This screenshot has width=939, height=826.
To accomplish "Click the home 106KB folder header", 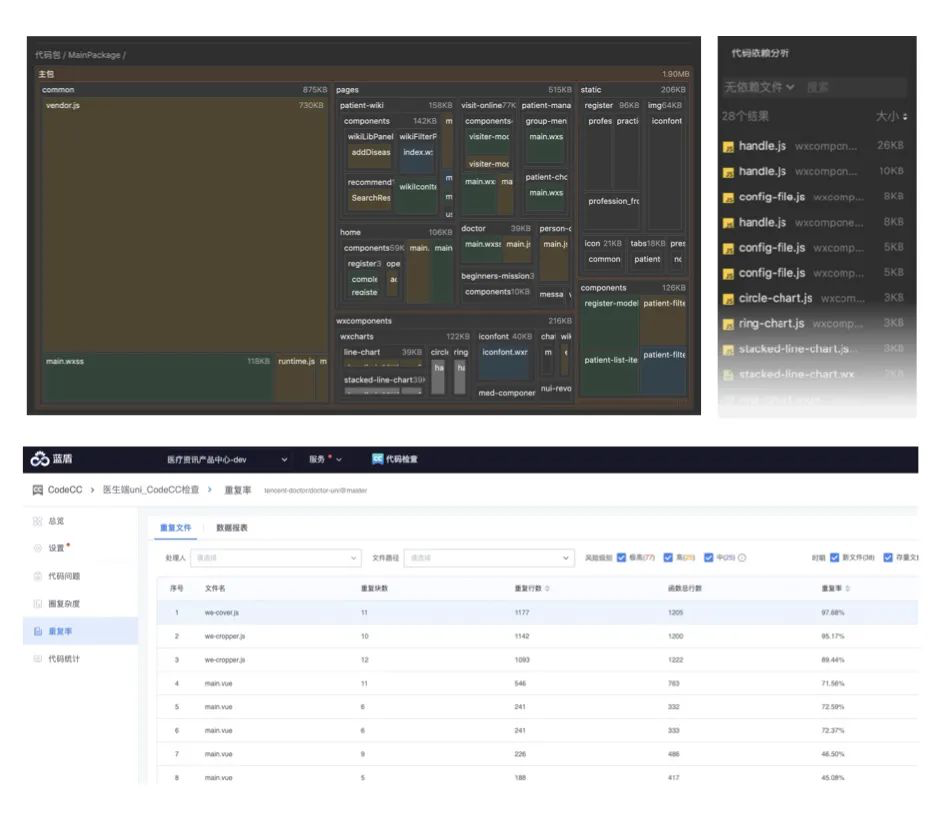I will (x=395, y=232).
